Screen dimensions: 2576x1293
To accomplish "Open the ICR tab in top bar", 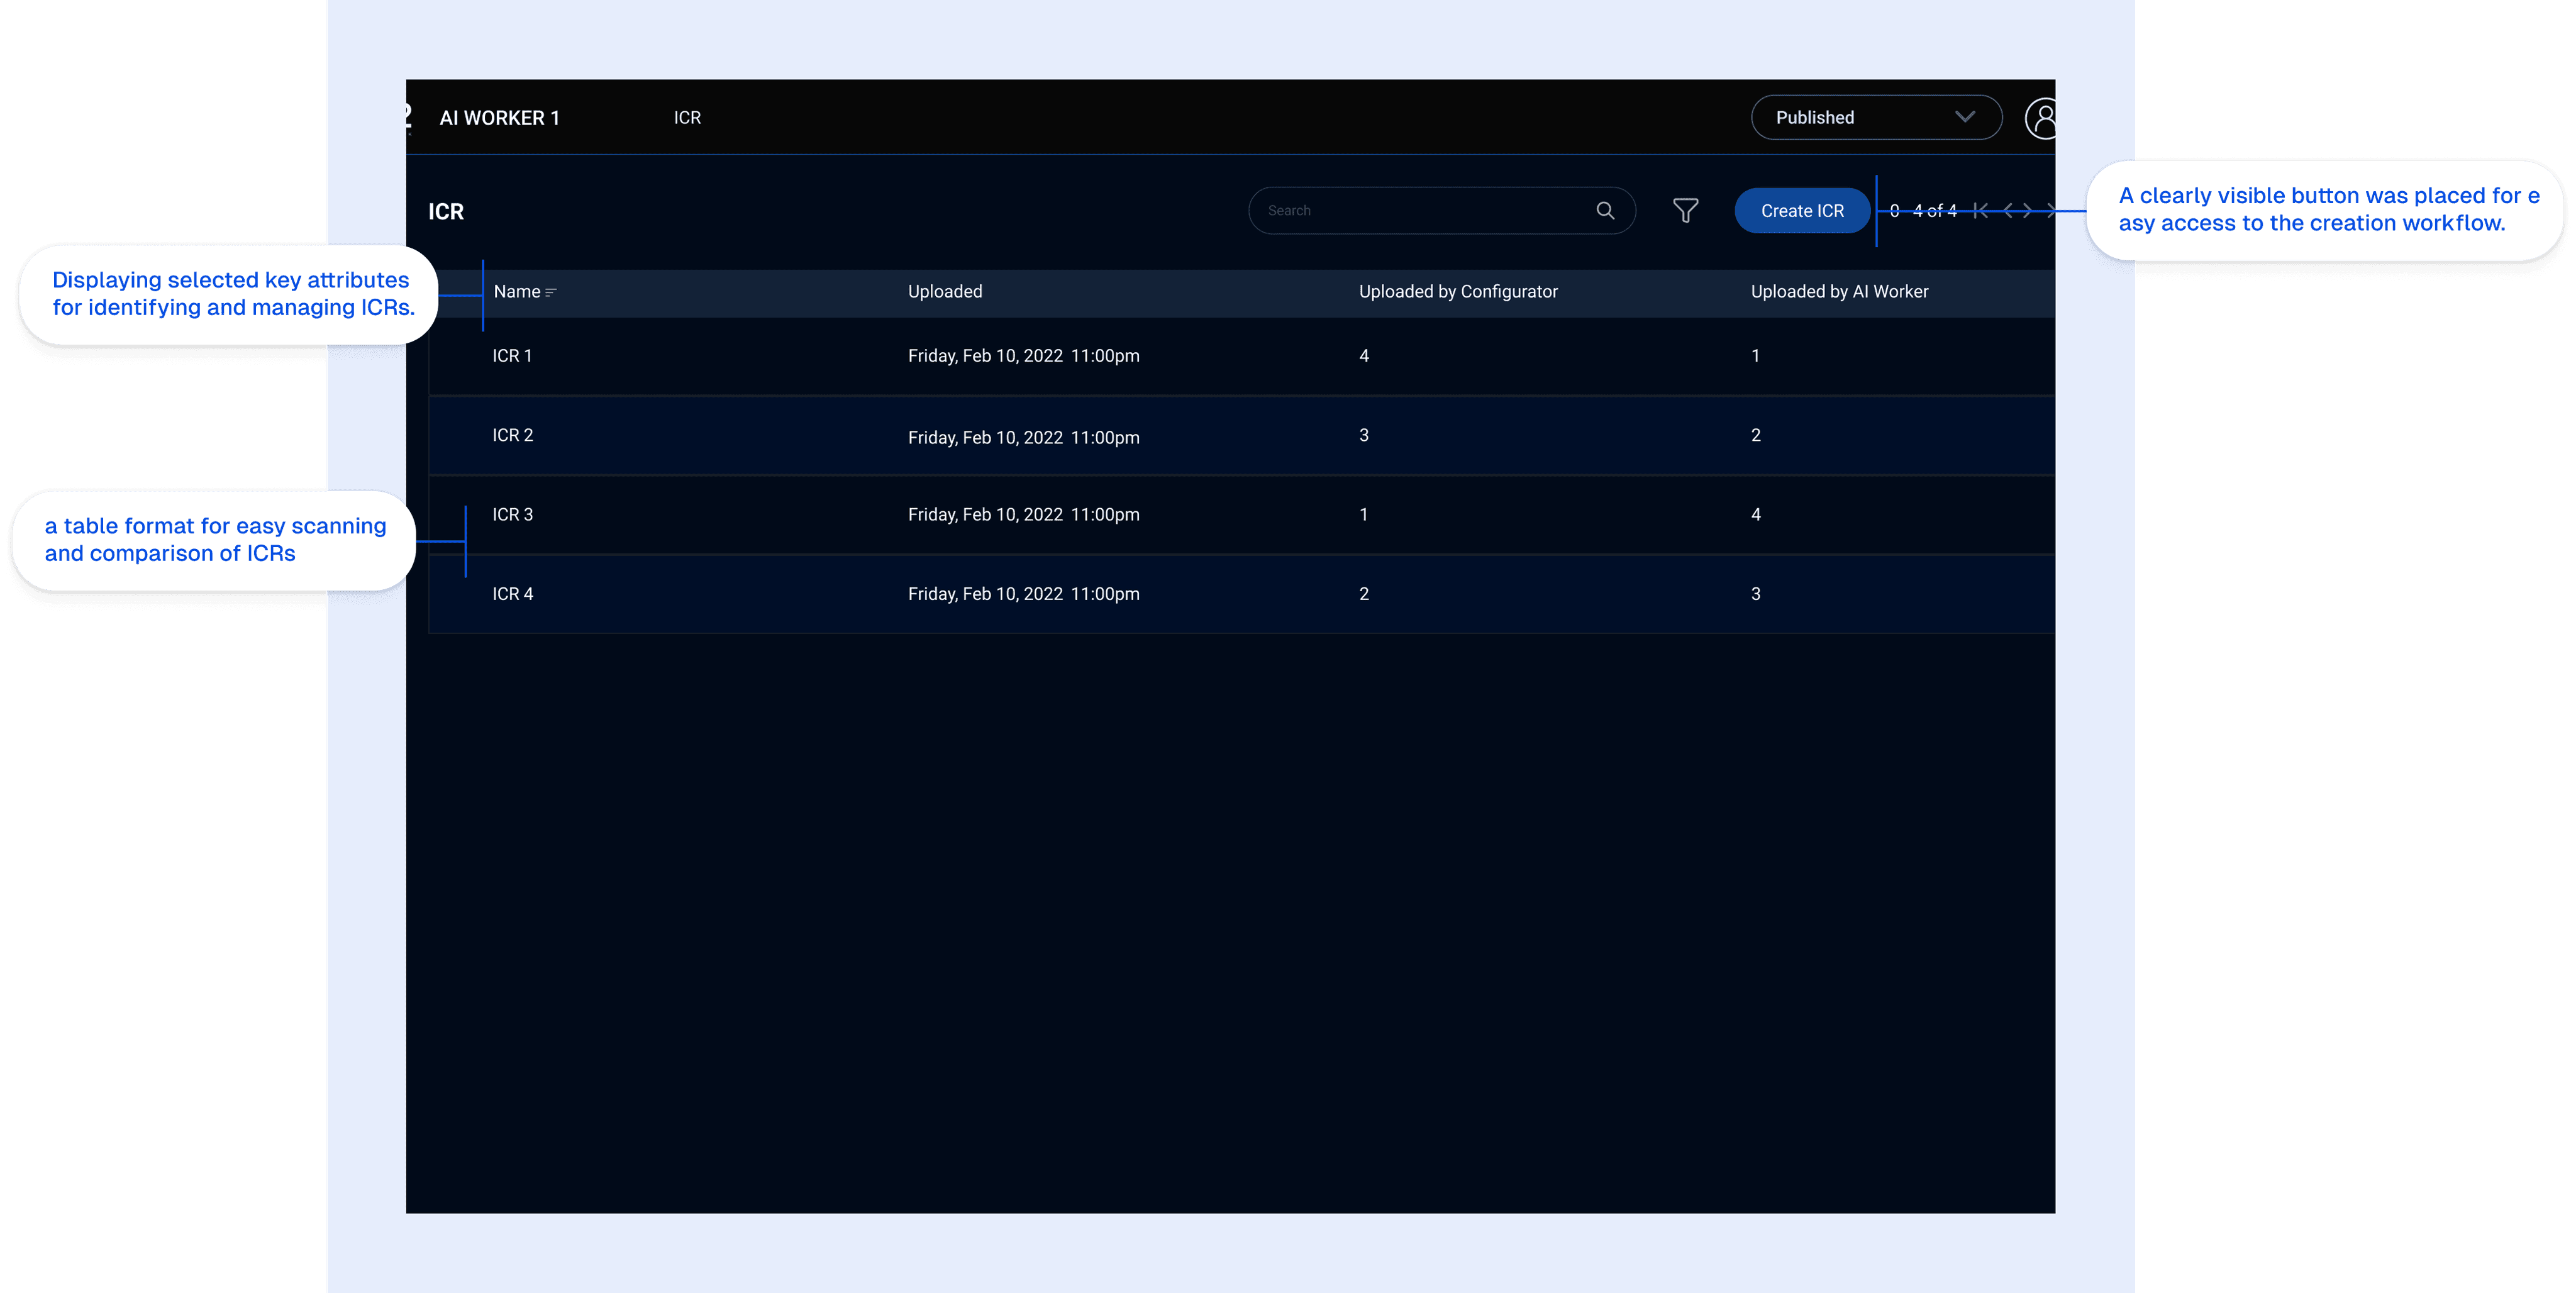I will (x=687, y=118).
